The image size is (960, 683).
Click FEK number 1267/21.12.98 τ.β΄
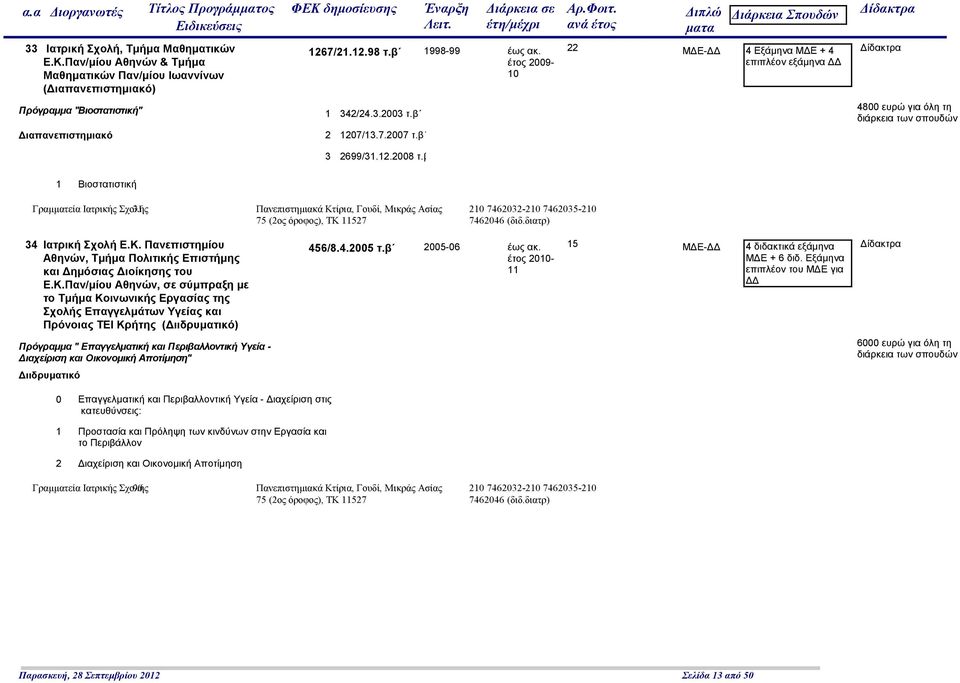(x=354, y=52)
